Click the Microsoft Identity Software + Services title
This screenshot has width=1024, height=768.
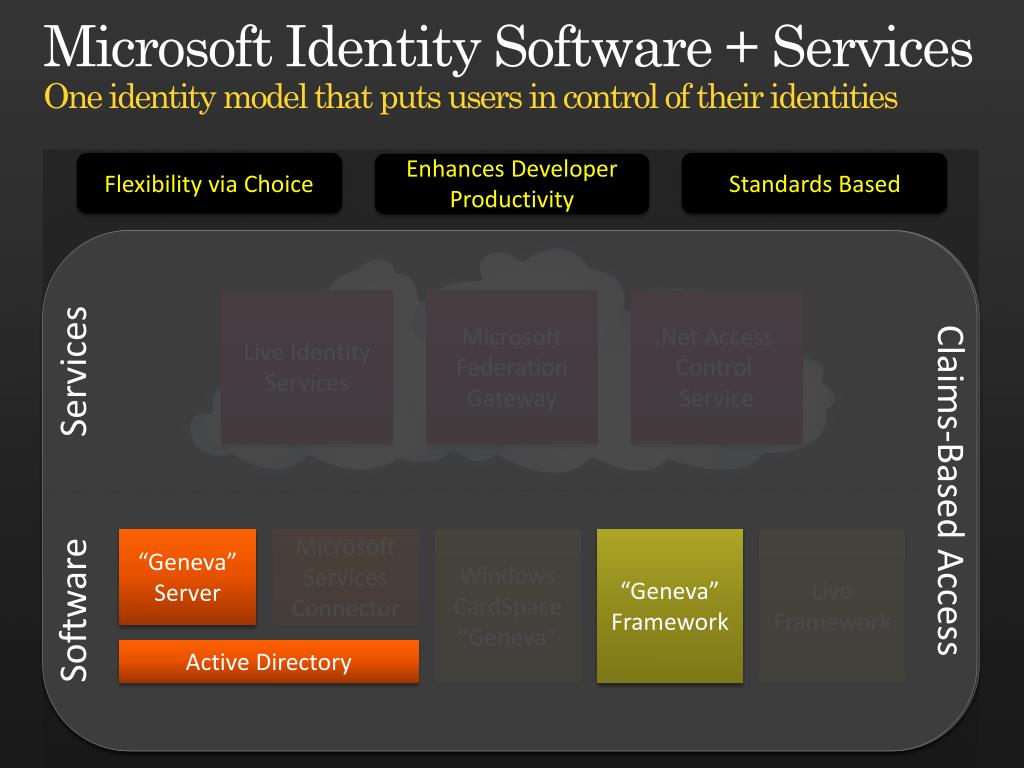pyautogui.click(x=508, y=47)
